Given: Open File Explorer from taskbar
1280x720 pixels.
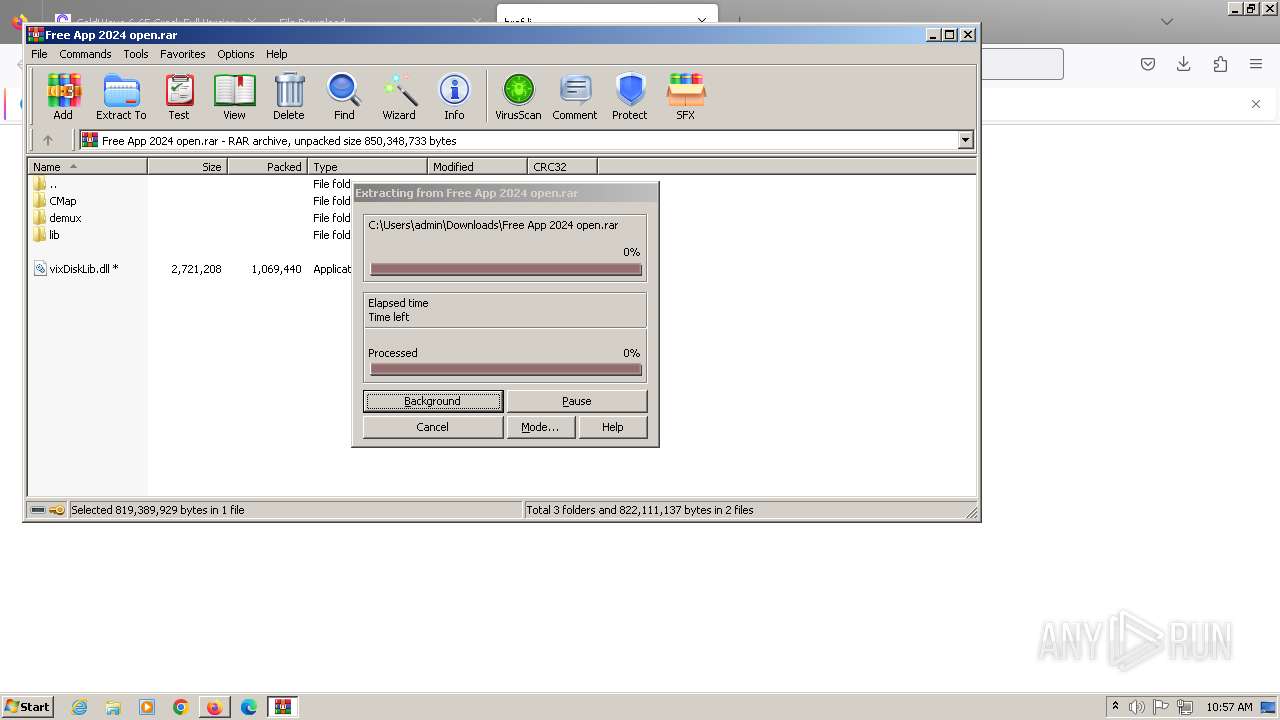Looking at the screenshot, I should click(x=113, y=707).
